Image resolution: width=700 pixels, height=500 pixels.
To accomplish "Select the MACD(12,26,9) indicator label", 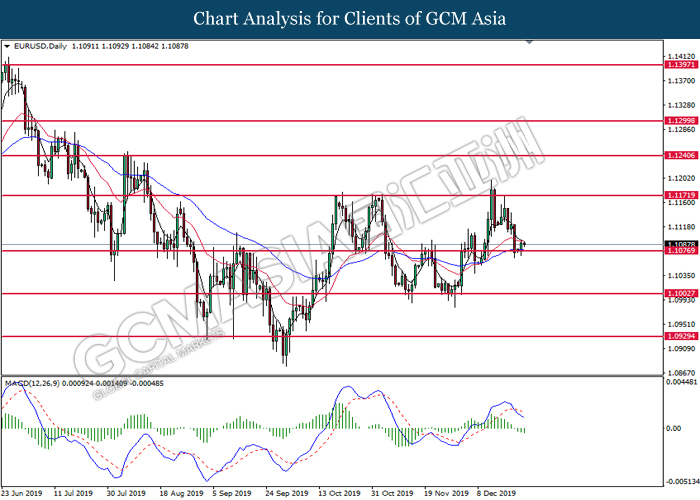I will coord(32,383).
